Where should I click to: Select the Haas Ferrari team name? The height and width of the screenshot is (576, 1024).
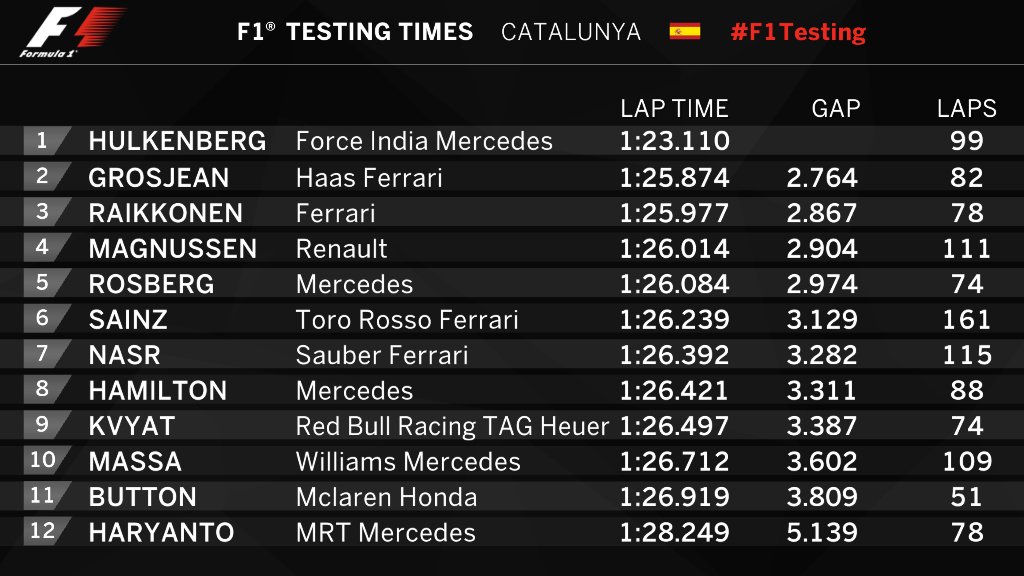click(369, 178)
